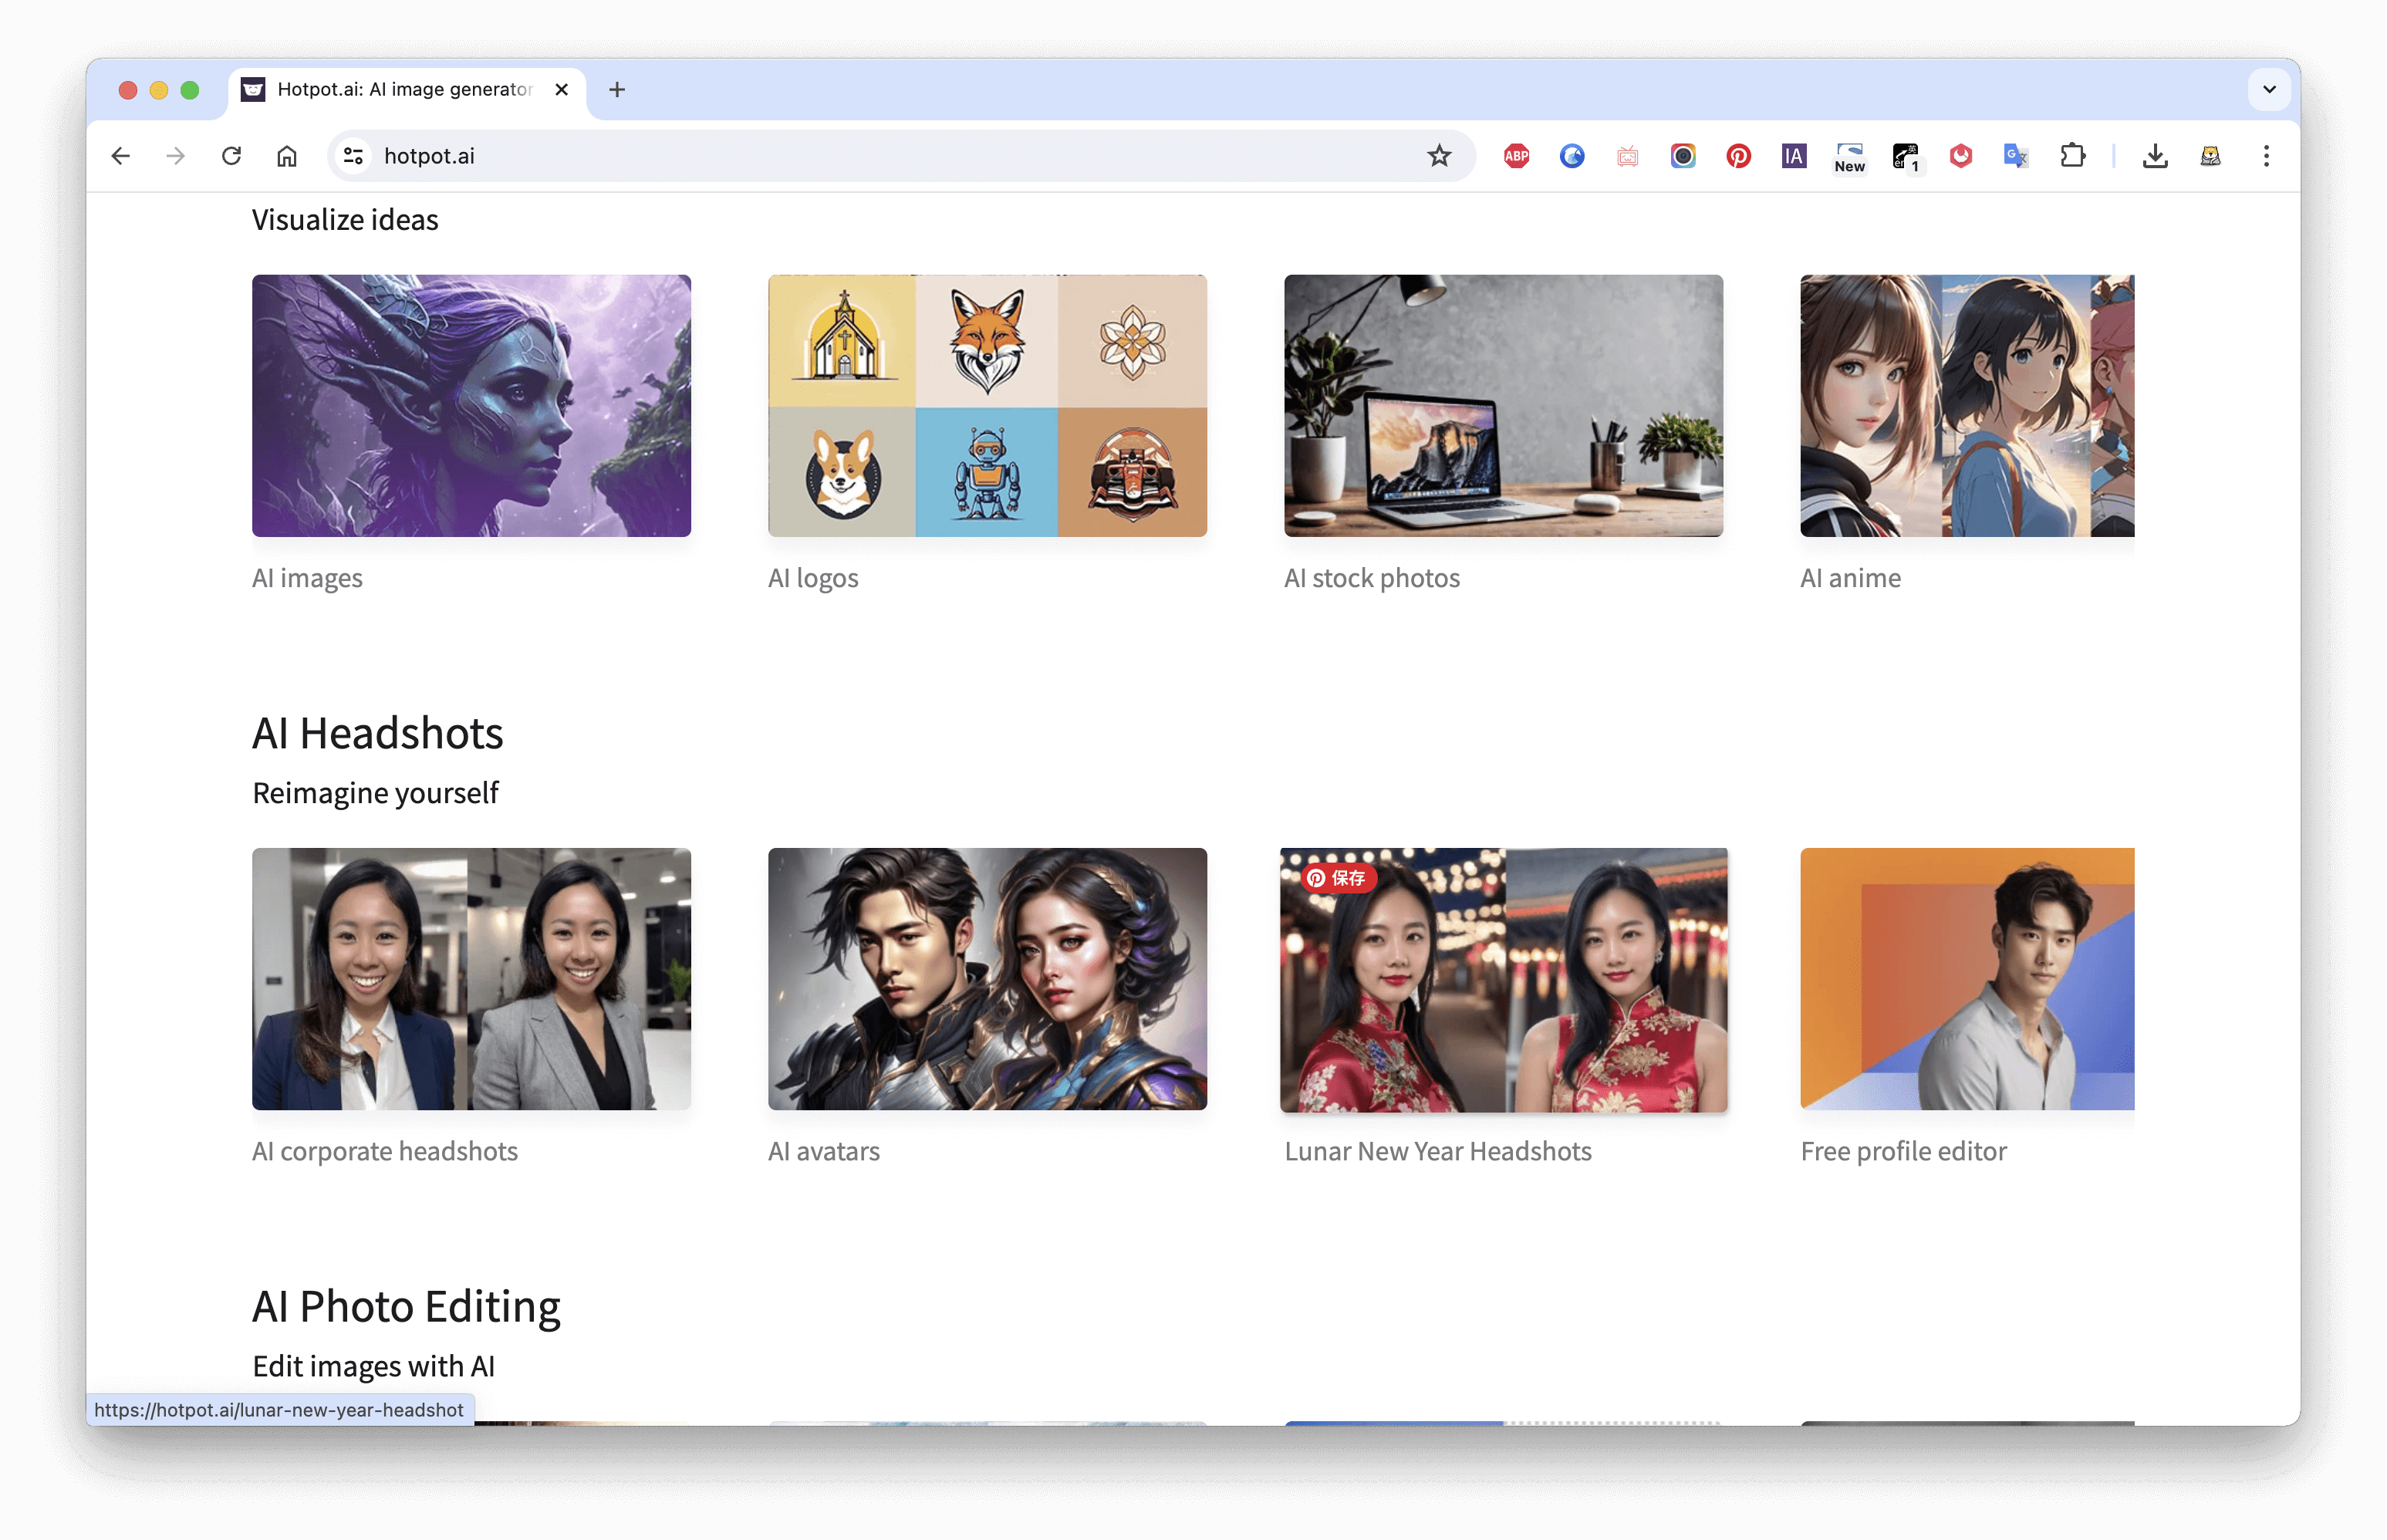View site information icon in address bar
Screen dimensions: 2387x1540
point(353,156)
